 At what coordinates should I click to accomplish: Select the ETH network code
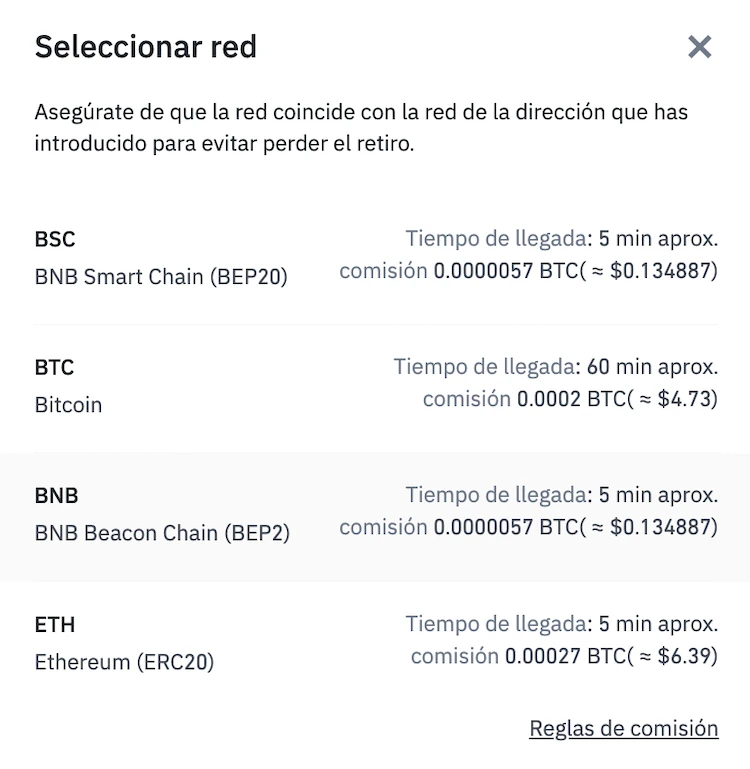55,624
